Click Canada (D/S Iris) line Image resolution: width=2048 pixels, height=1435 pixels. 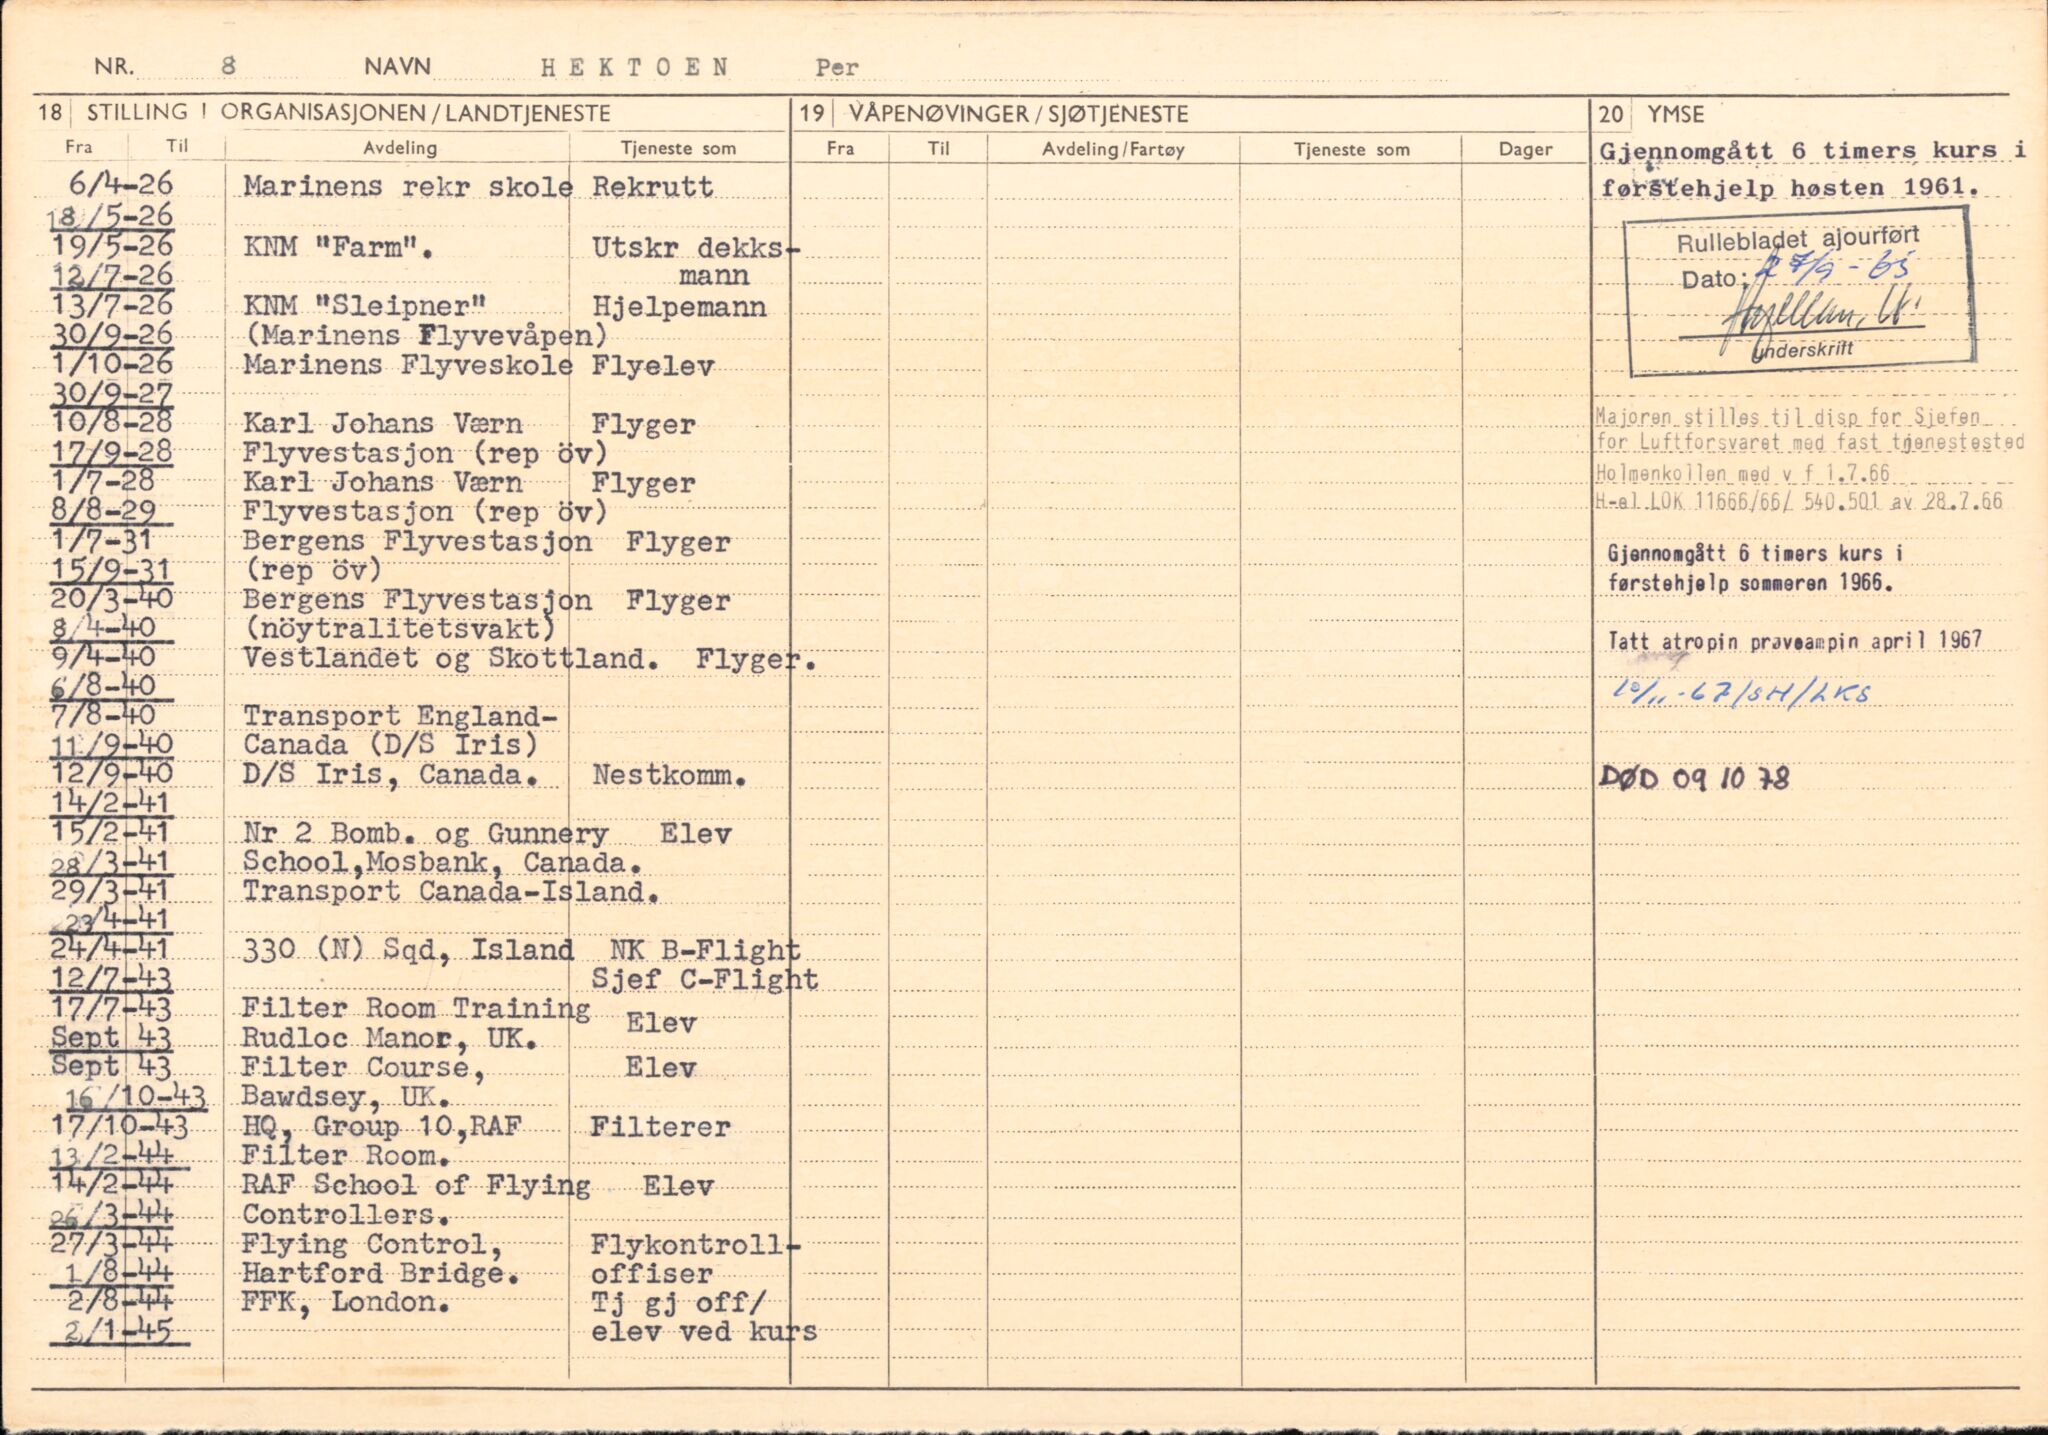tap(391, 745)
